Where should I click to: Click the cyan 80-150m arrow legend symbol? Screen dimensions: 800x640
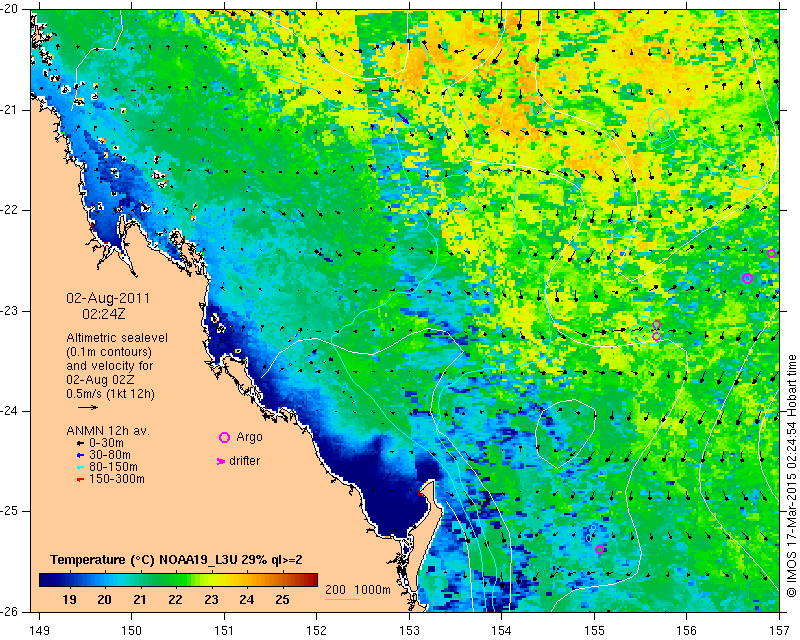click(x=80, y=467)
